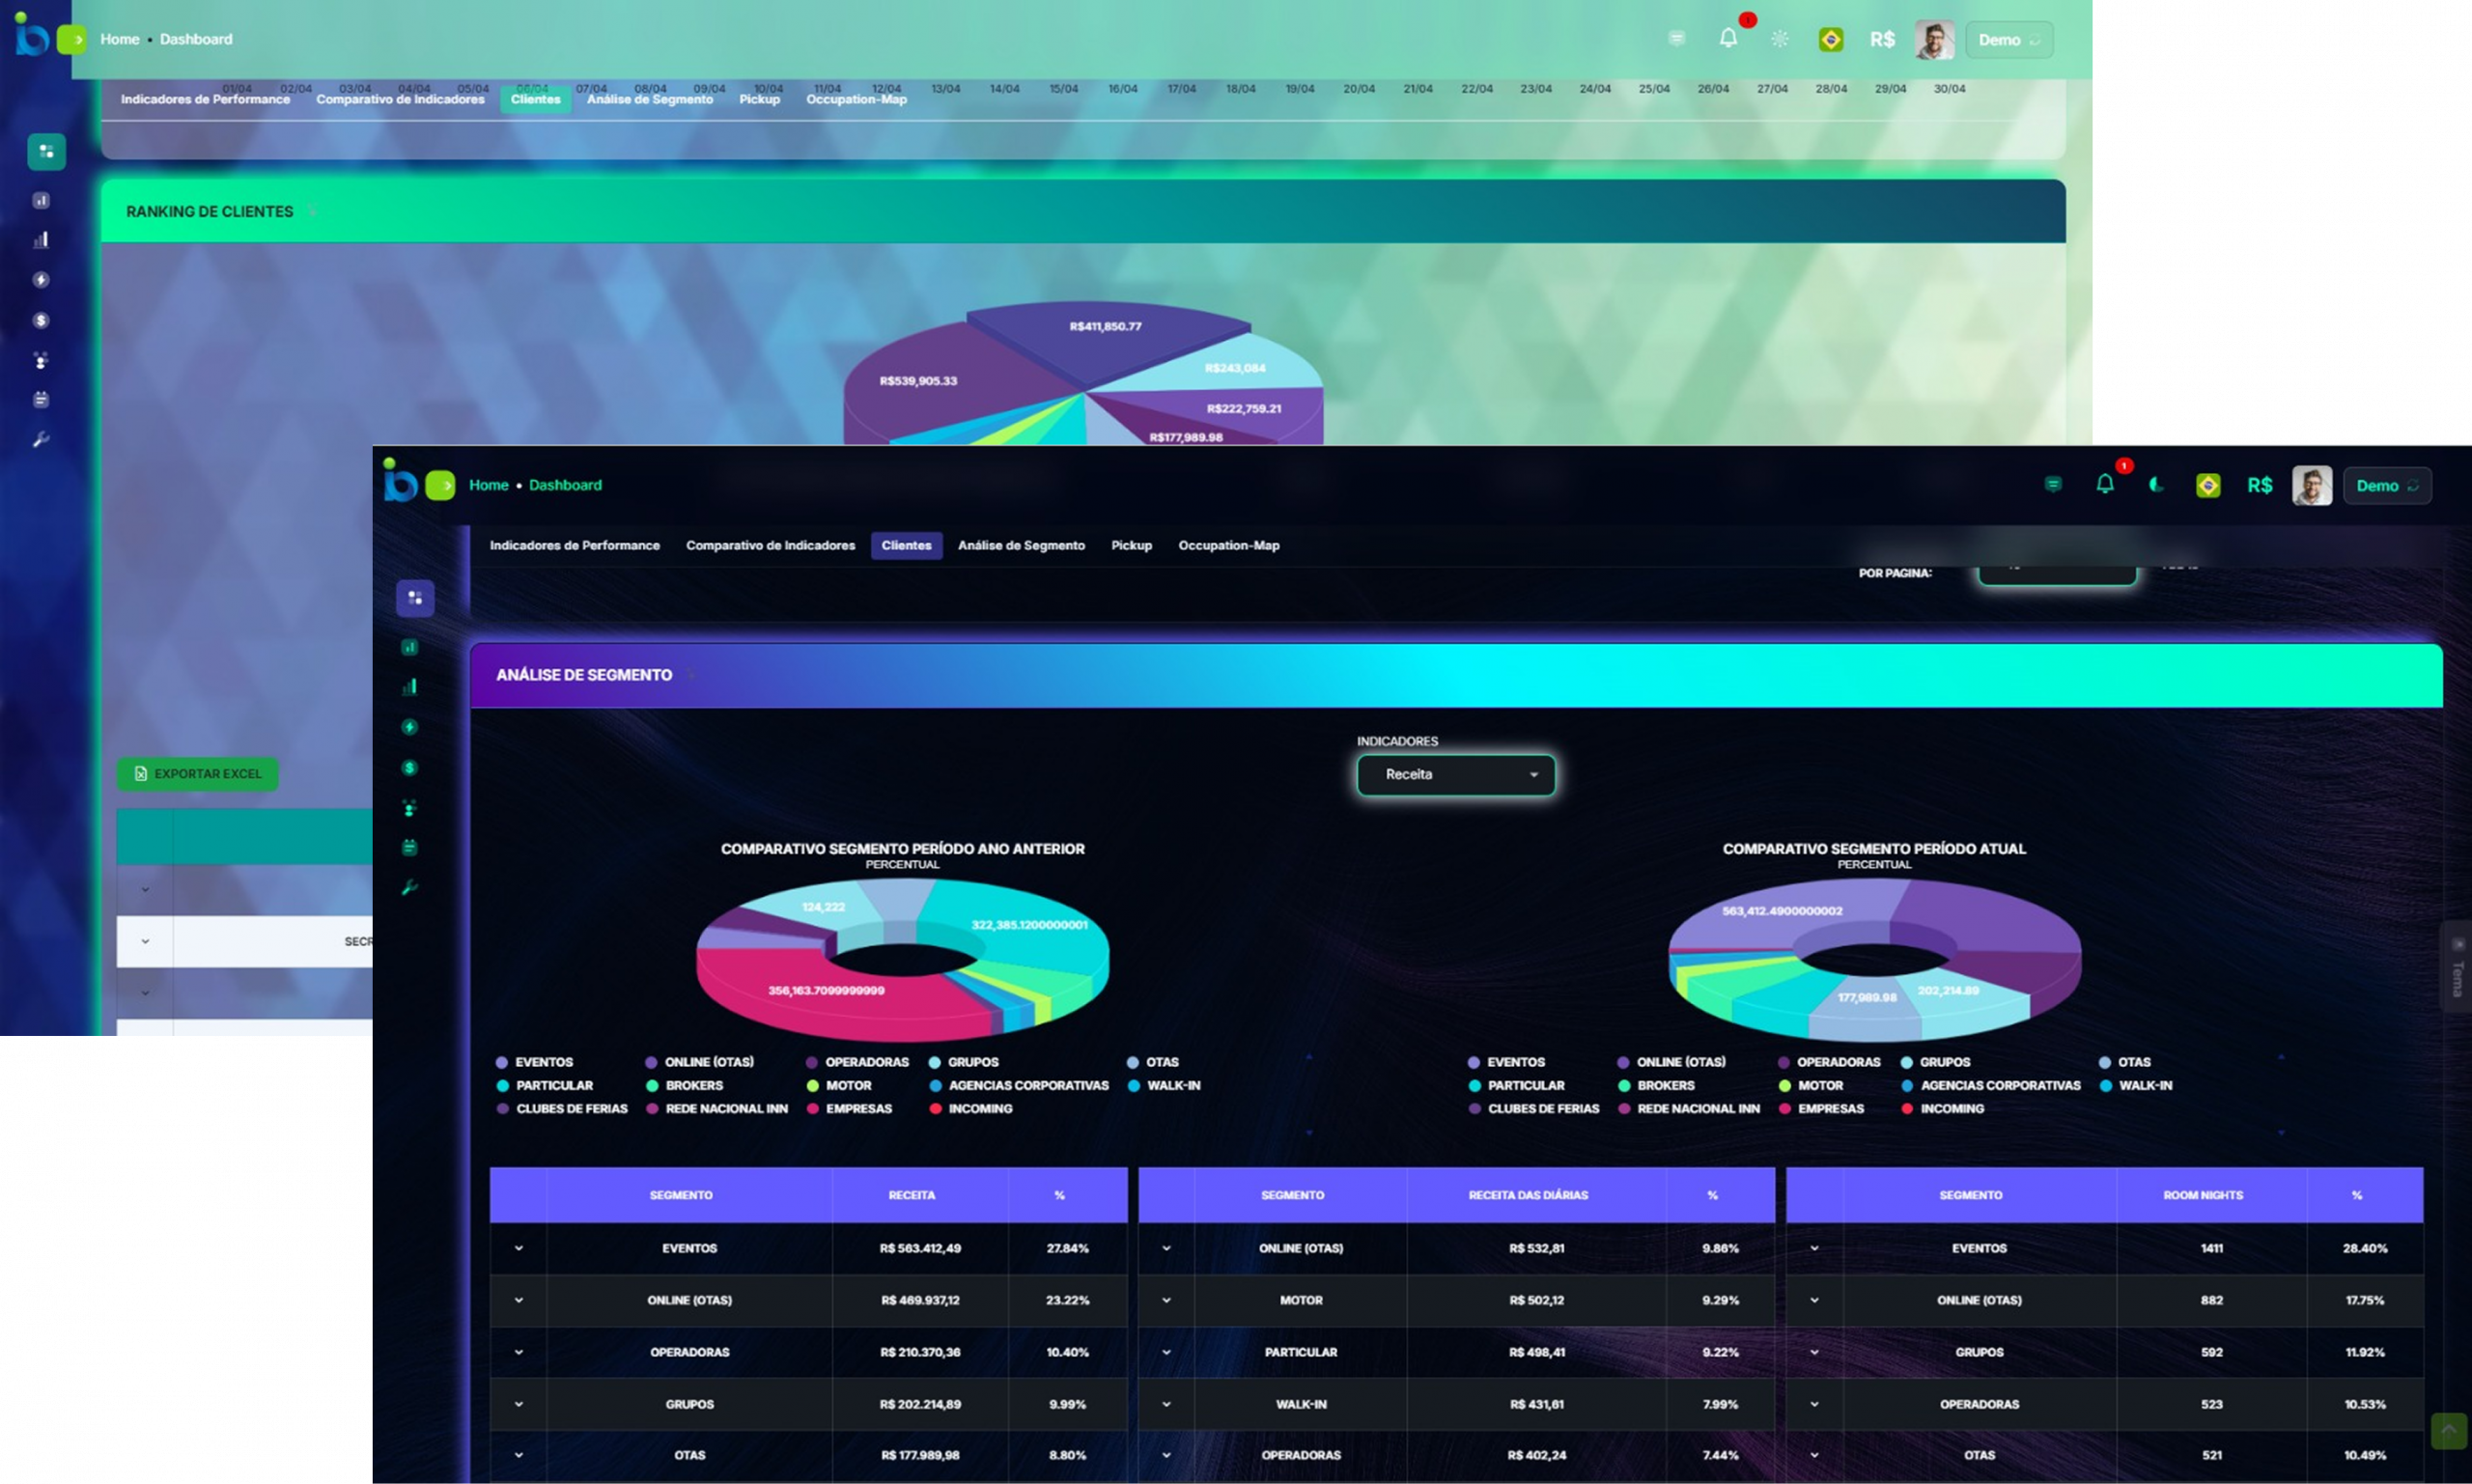Expand the MOTOR row in the Receita das Diárias table
The image size is (2472, 1484).
[1166, 1300]
